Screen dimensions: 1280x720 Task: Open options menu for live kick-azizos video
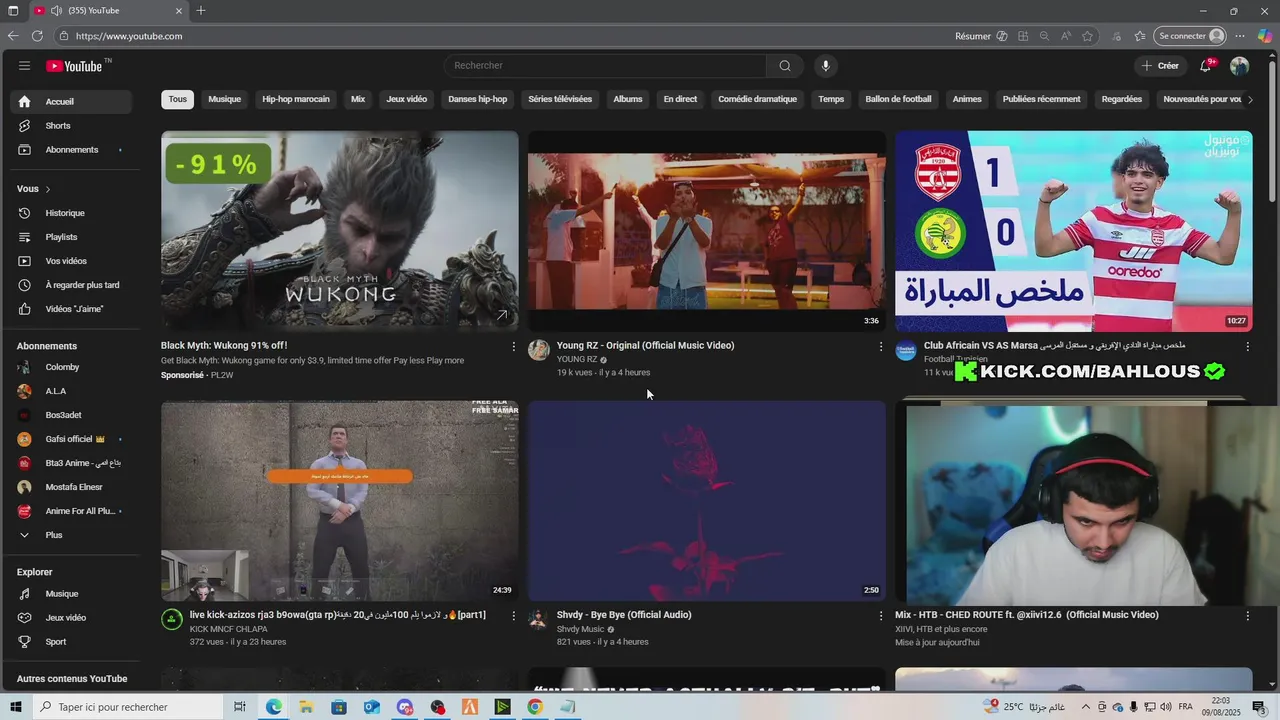pyautogui.click(x=514, y=616)
